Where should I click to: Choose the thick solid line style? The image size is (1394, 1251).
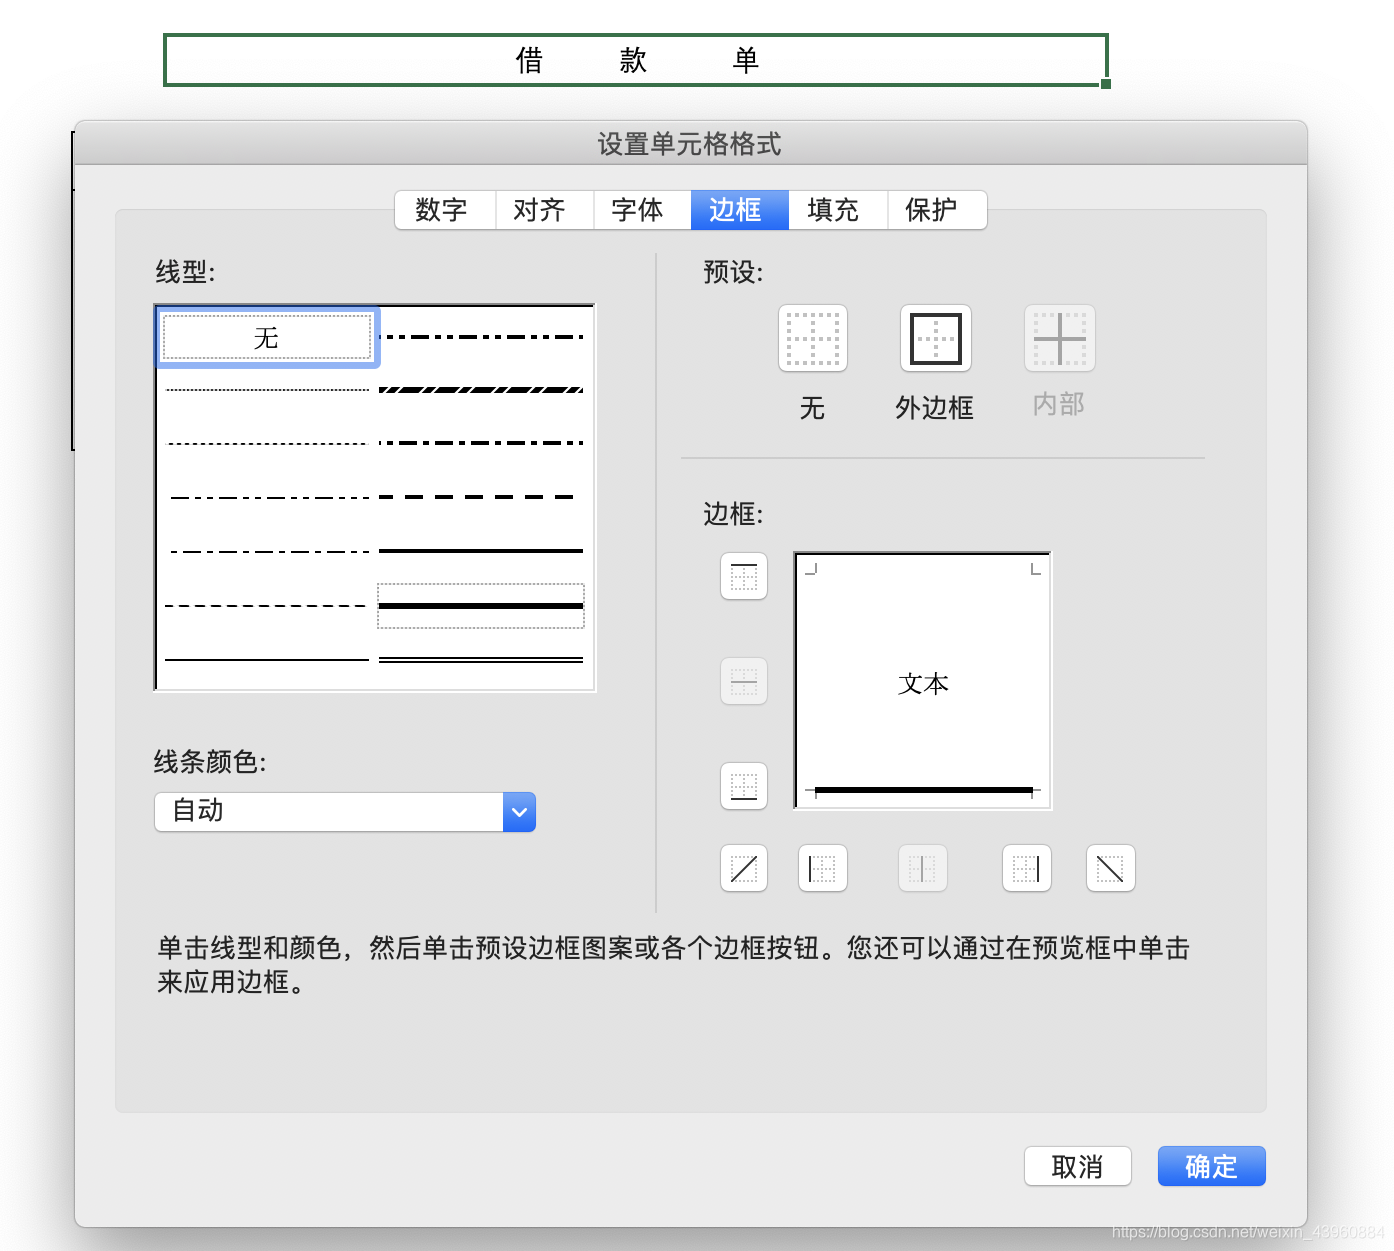(481, 606)
